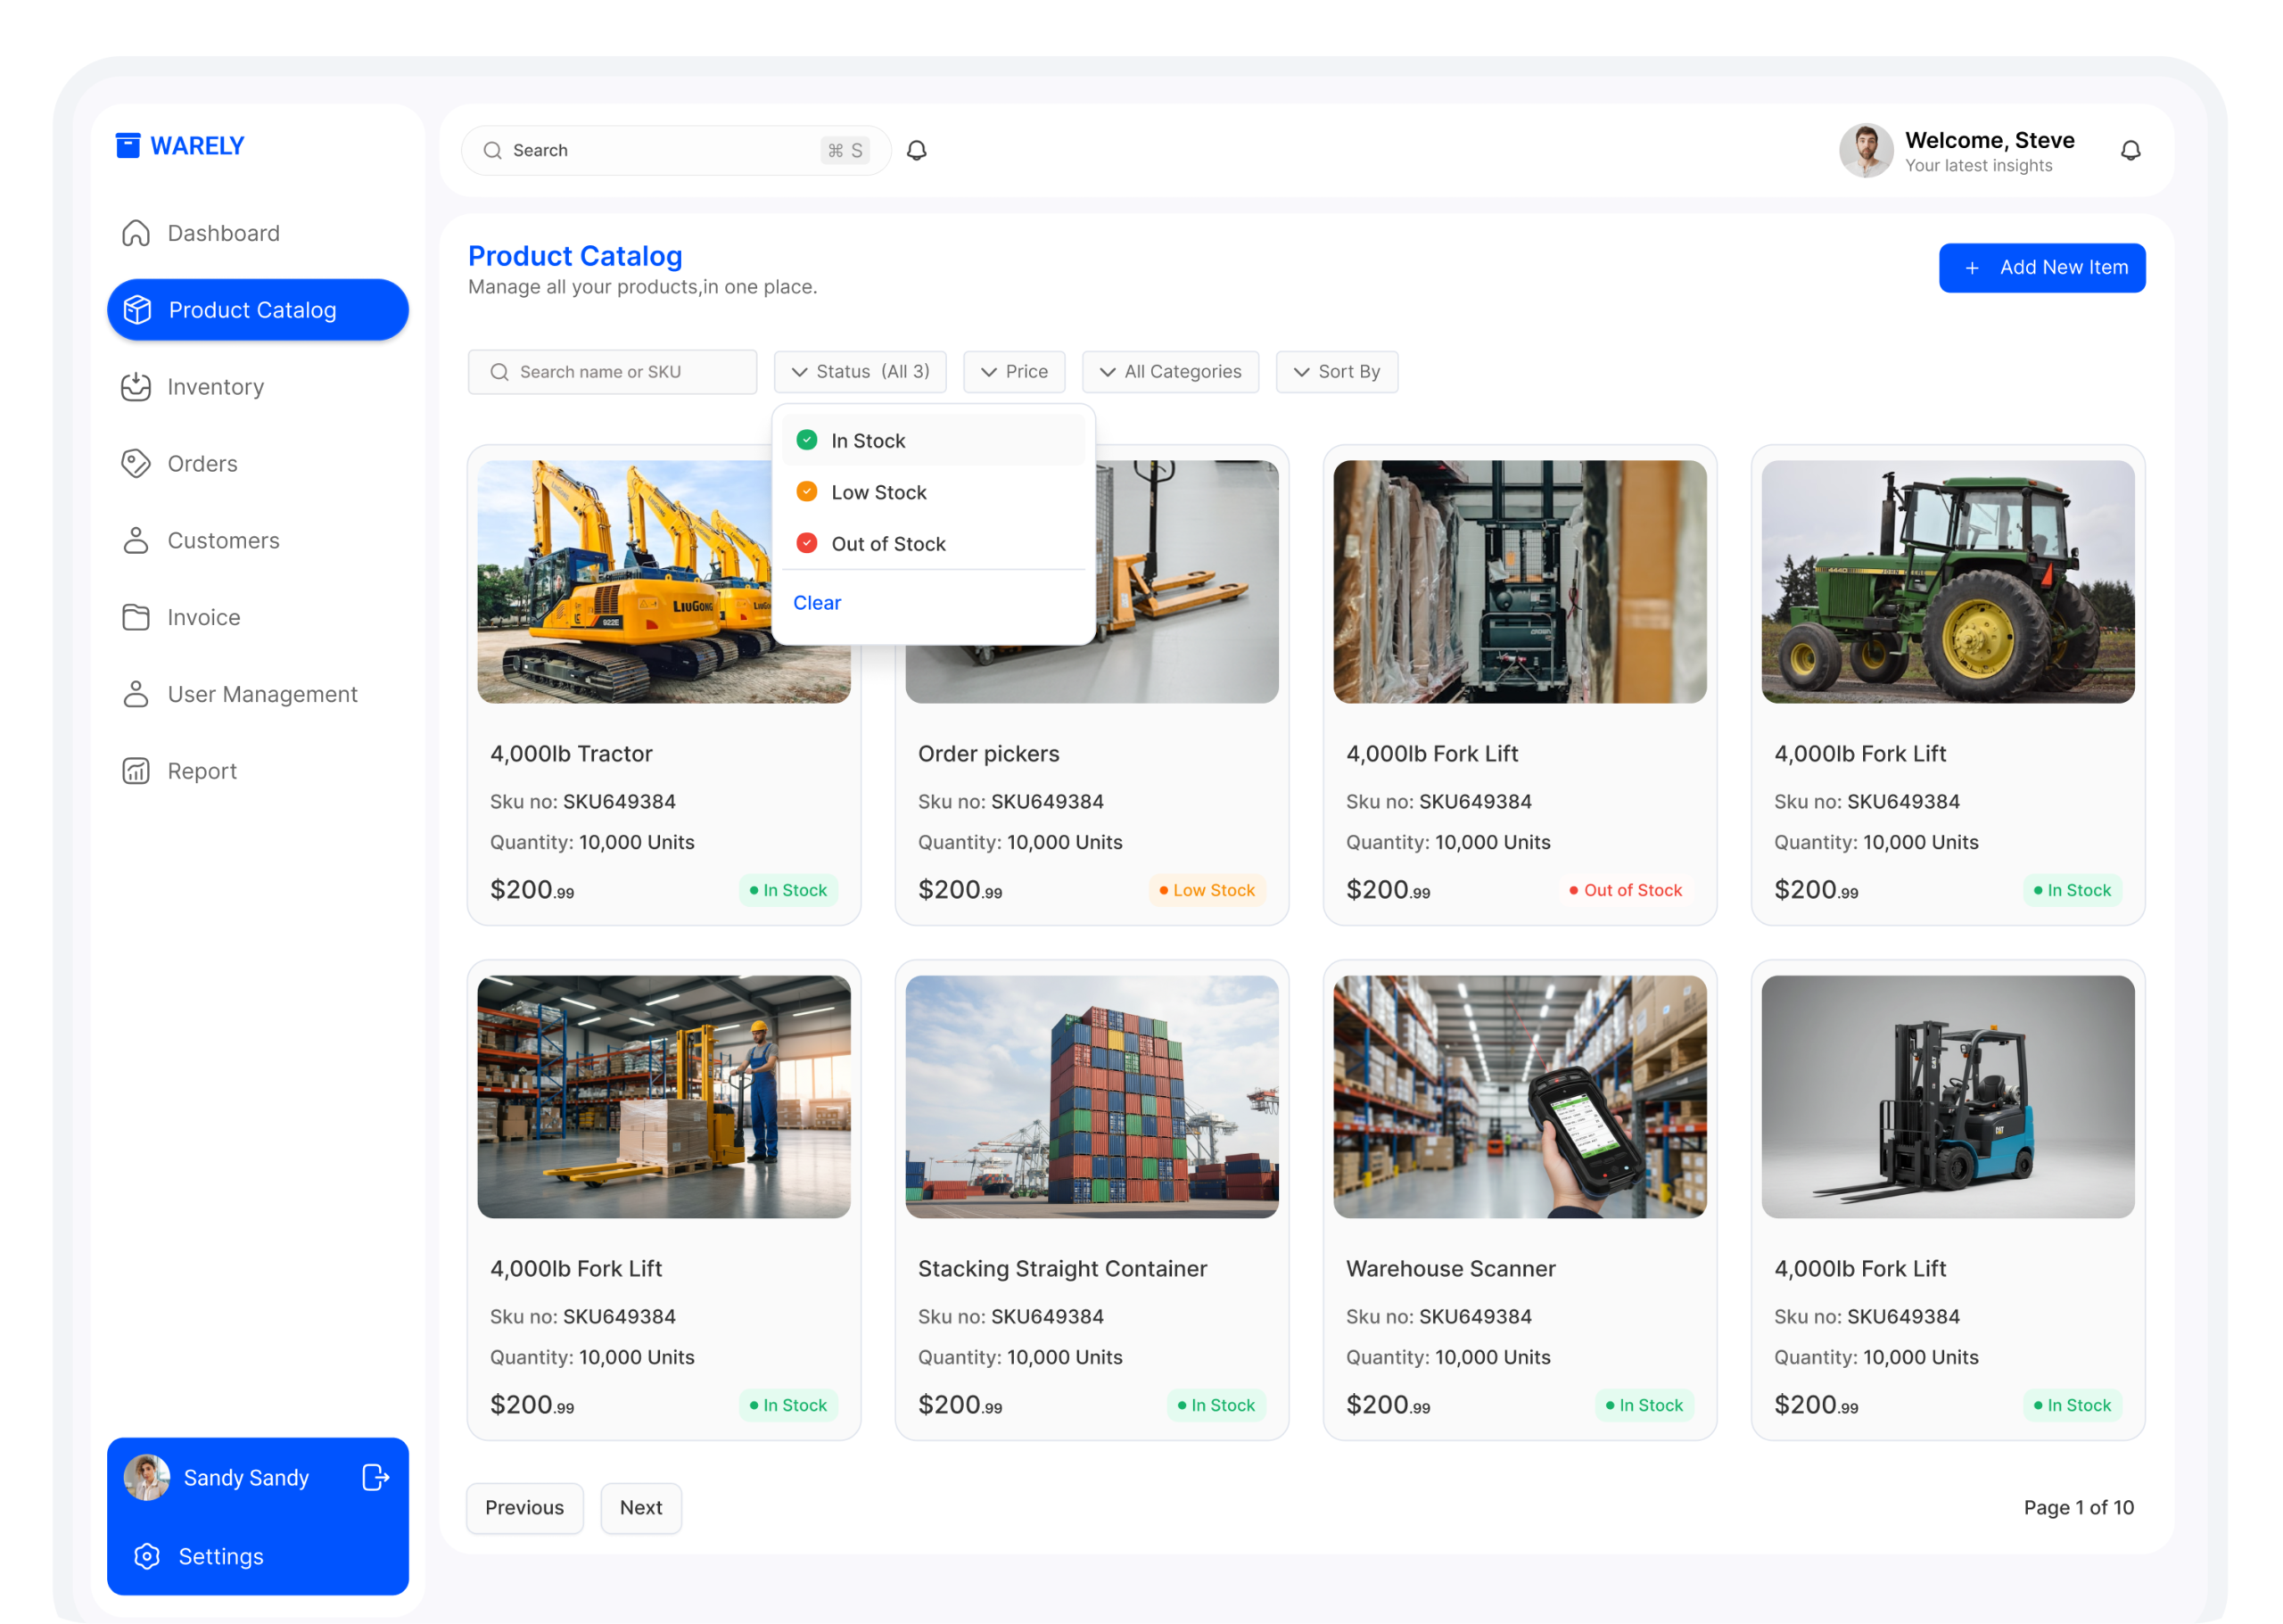Click the logout icon beside Sandy Sandy
The image size is (2283, 1624).
tap(375, 1477)
